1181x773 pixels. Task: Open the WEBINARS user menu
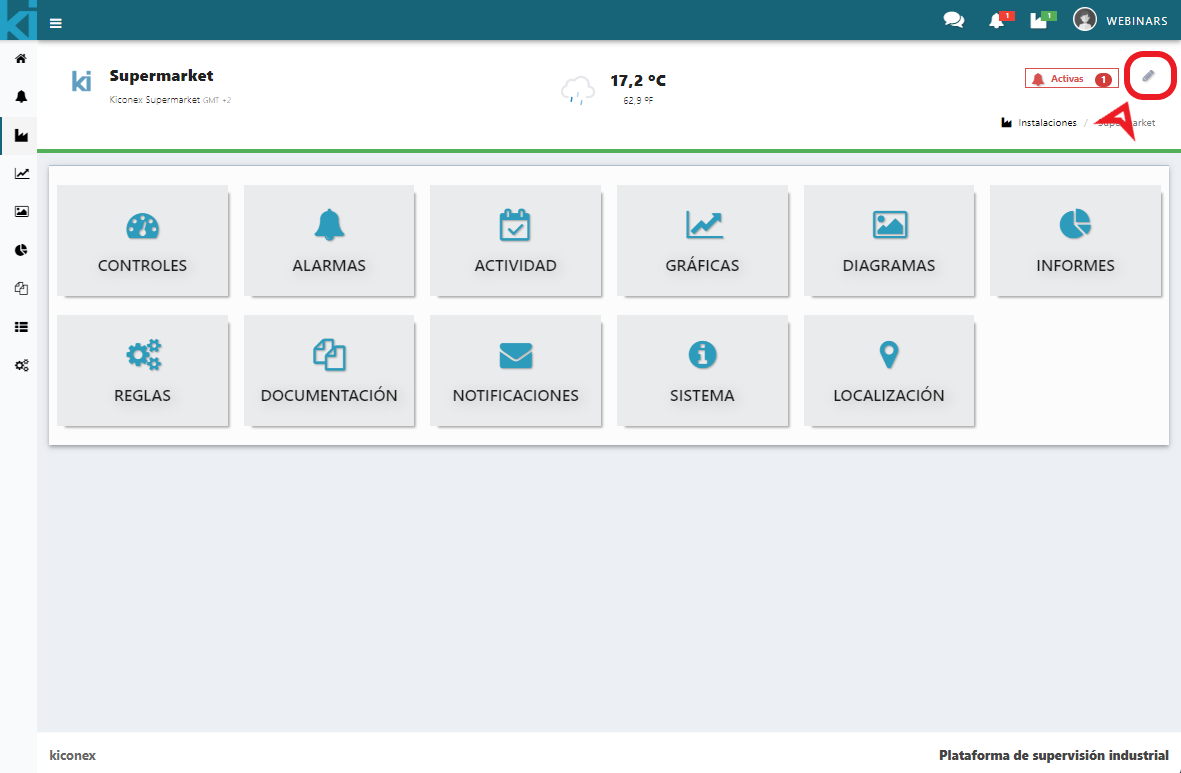[1120, 20]
